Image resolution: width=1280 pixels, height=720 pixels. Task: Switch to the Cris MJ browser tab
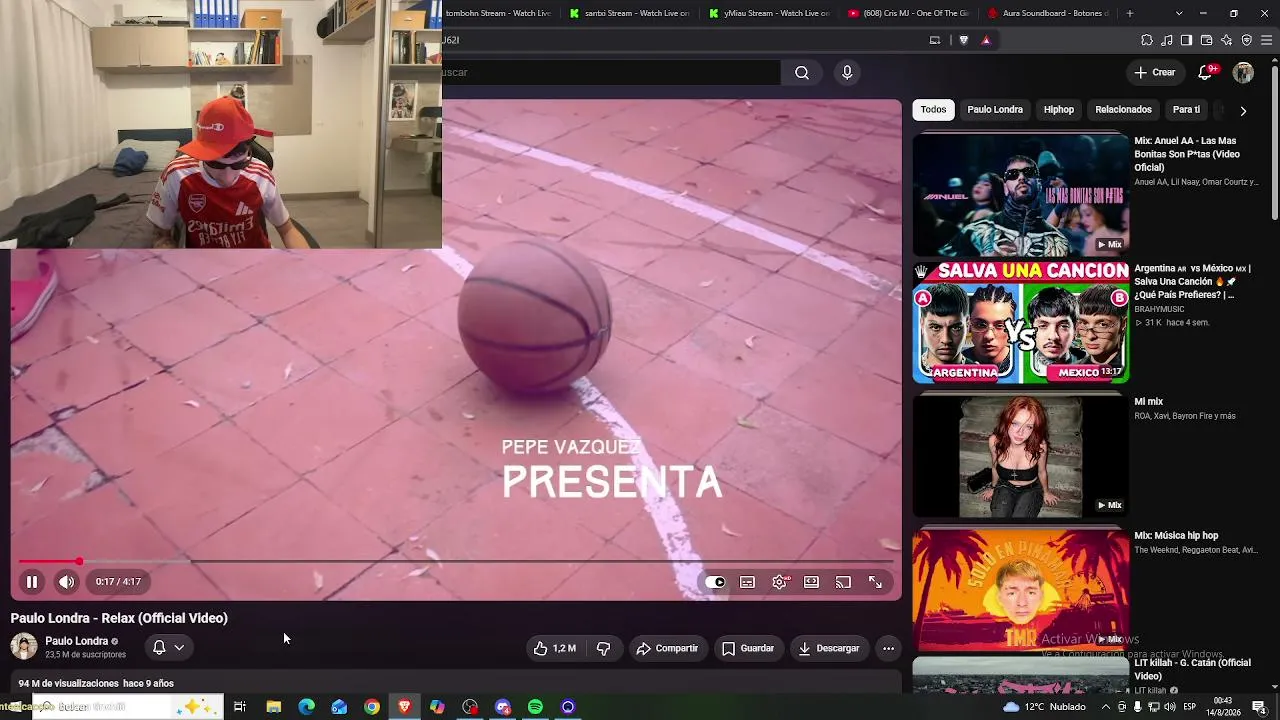pos(908,13)
